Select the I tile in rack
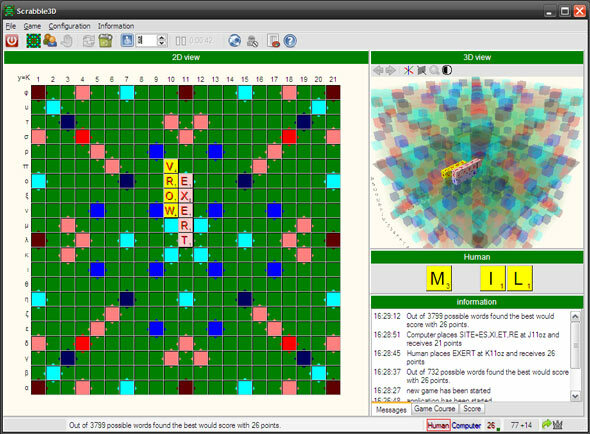This screenshot has height=434, width=590. click(x=493, y=279)
